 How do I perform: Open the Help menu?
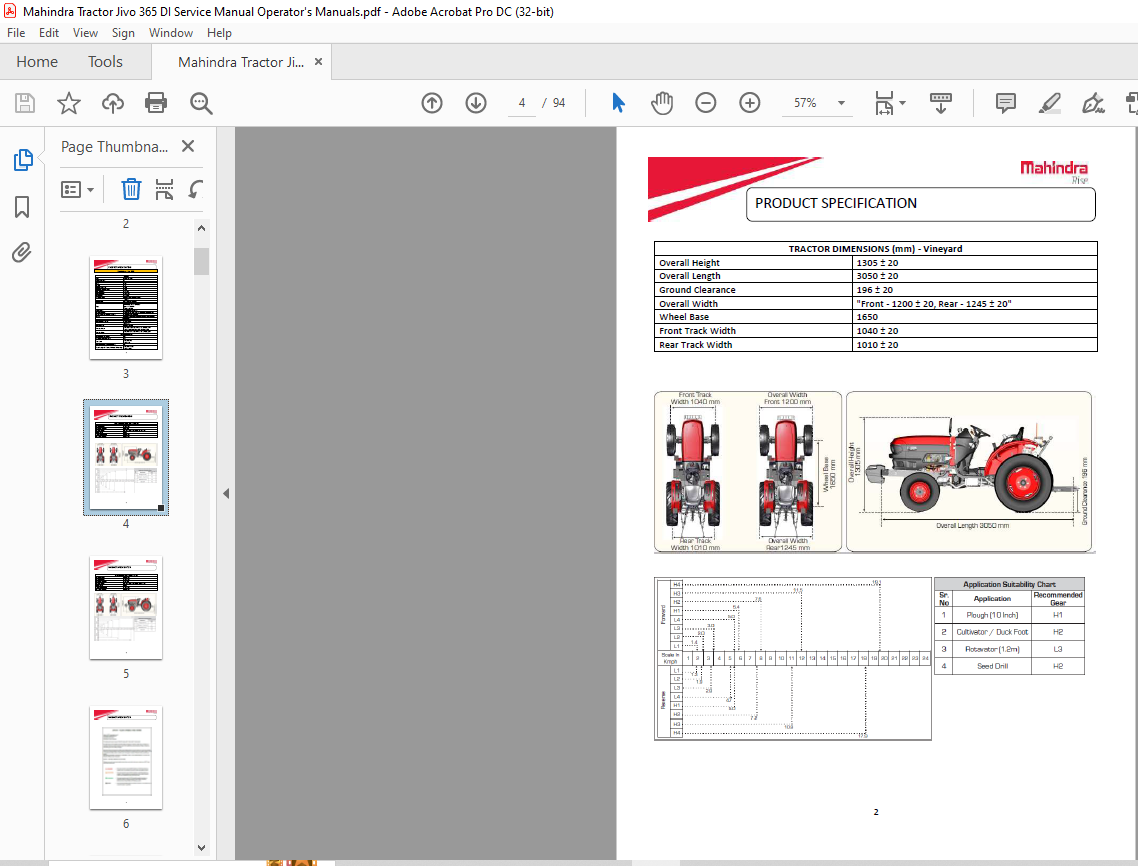point(219,33)
